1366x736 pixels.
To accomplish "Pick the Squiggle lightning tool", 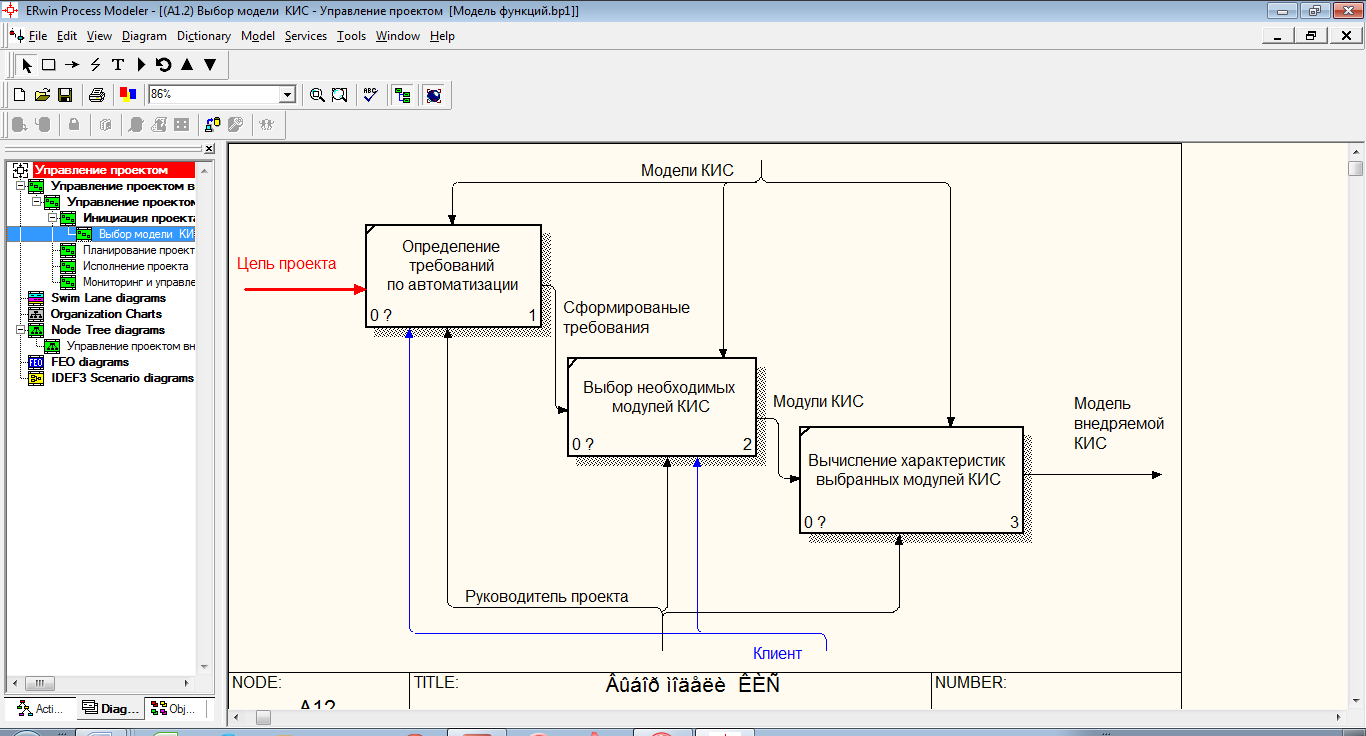I will tap(95, 65).
